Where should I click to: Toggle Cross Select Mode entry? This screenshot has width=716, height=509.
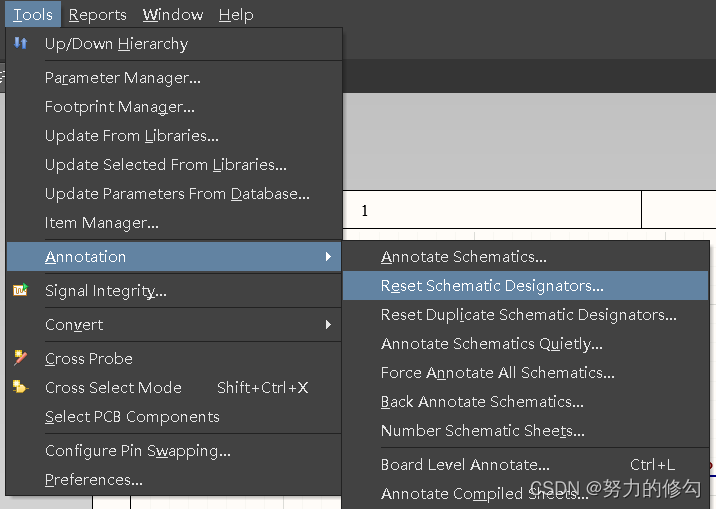pos(174,388)
